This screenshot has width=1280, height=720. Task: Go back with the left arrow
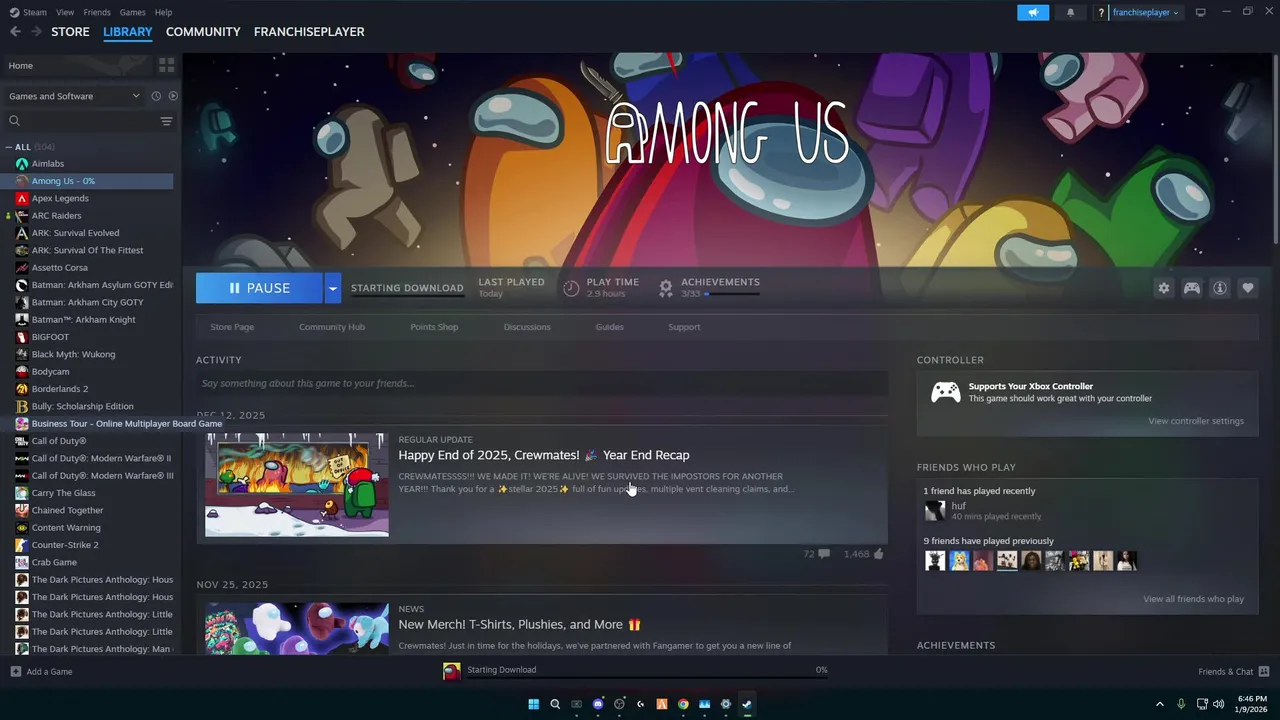click(x=15, y=32)
